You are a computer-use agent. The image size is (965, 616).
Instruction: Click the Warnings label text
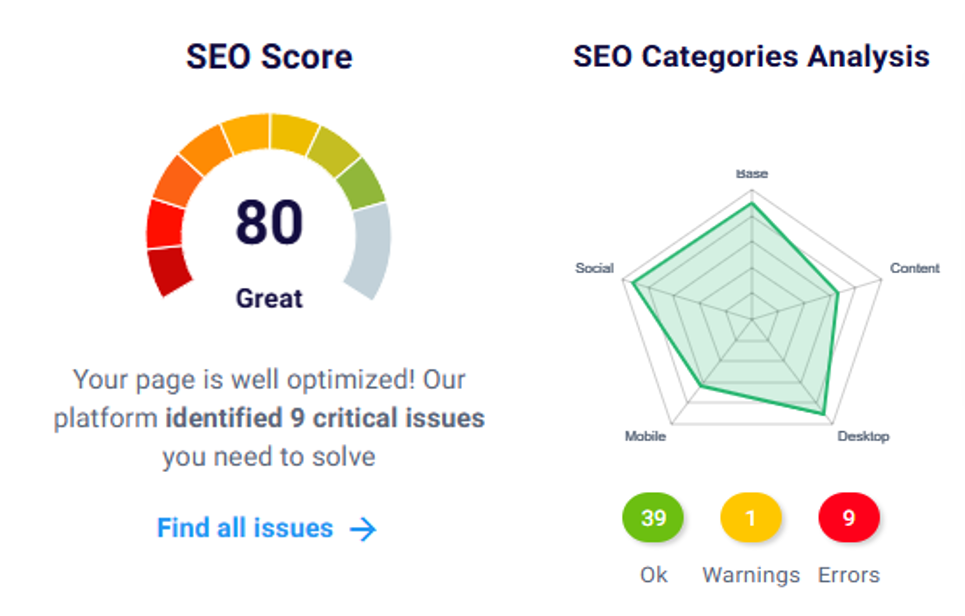point(751,575)
